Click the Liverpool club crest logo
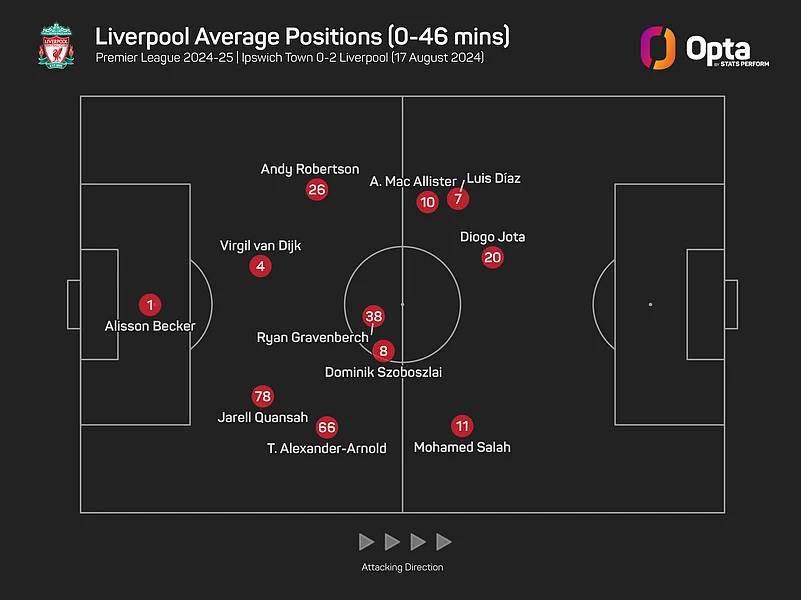The image size is (801, 600). tap(55, 48)
